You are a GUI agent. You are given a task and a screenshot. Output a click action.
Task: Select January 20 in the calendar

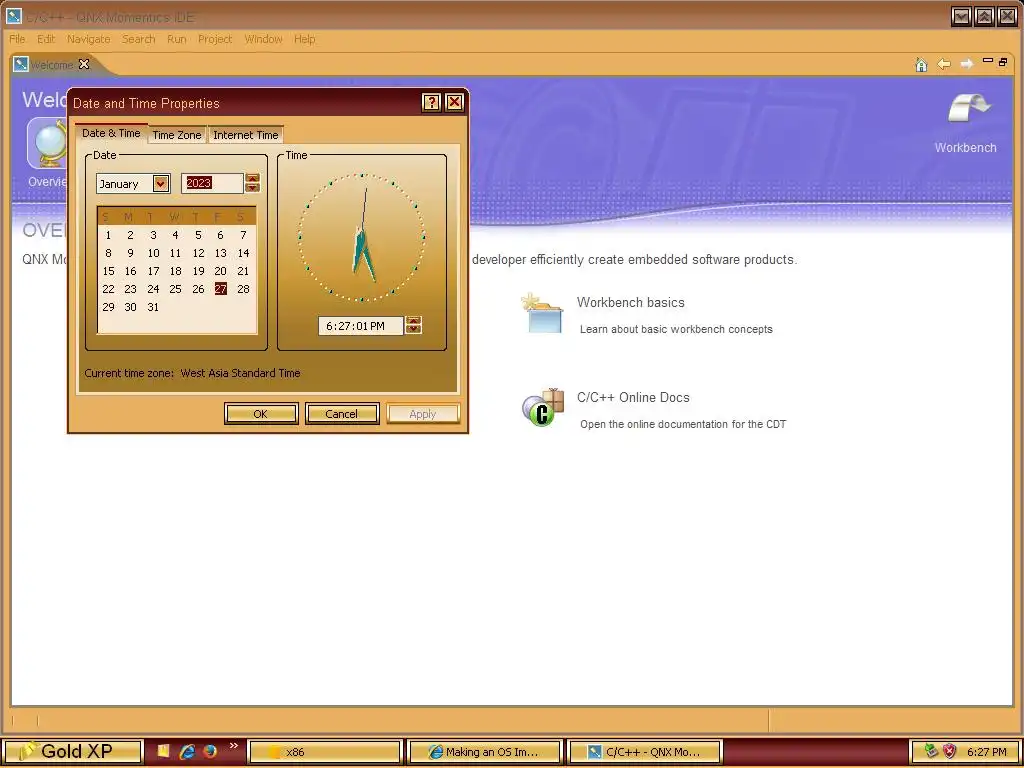pyautogui.click(x=221, y=271)
